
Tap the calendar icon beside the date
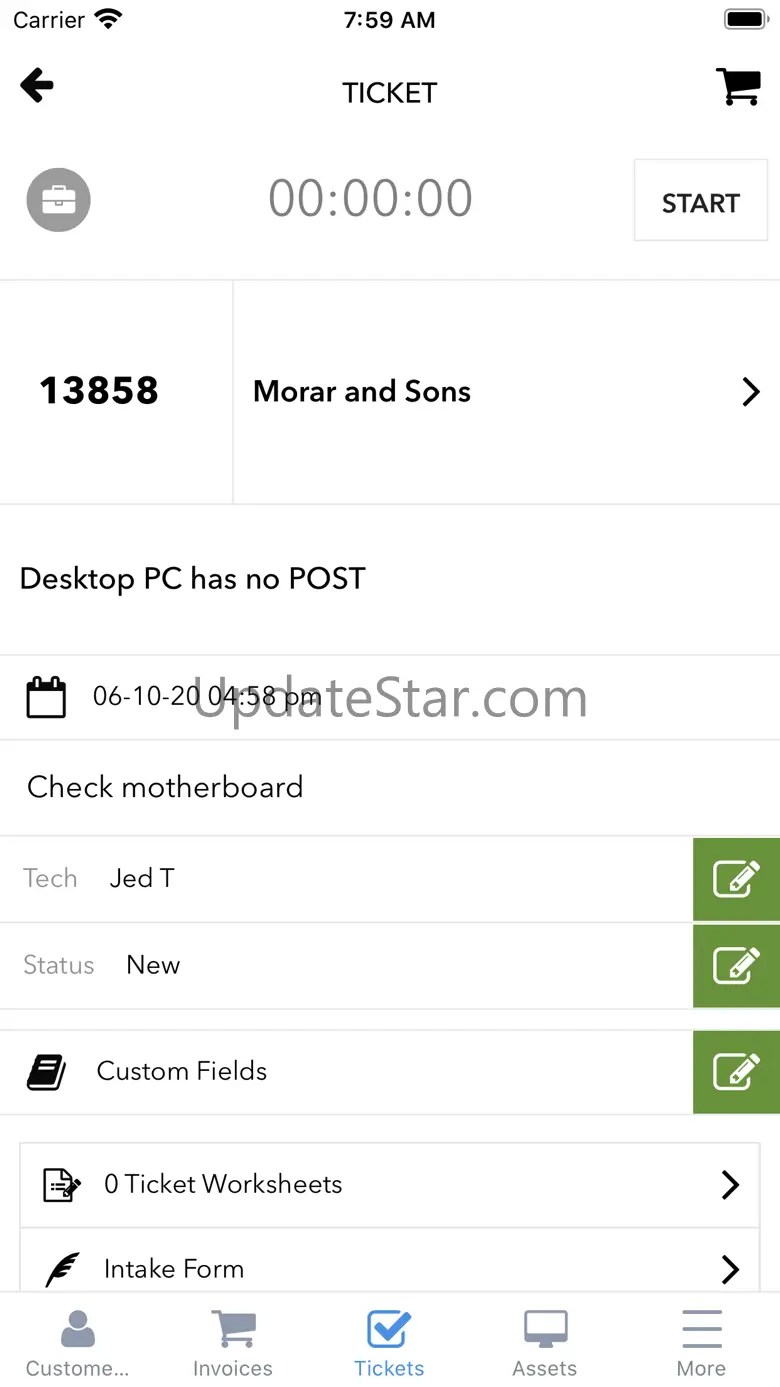pos(46,697)
